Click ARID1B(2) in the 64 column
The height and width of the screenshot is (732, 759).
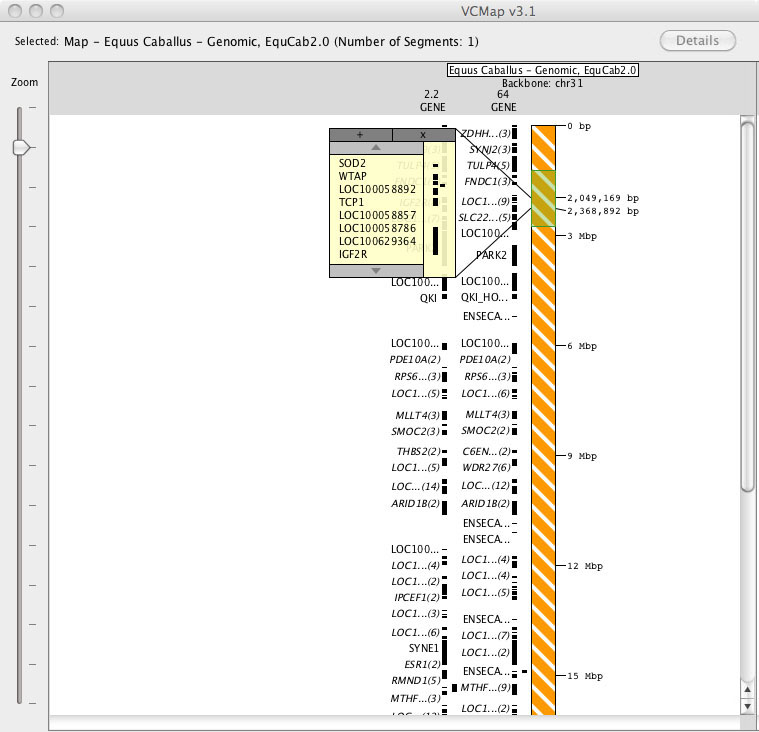pyautogui.click(x=485, y=504)
